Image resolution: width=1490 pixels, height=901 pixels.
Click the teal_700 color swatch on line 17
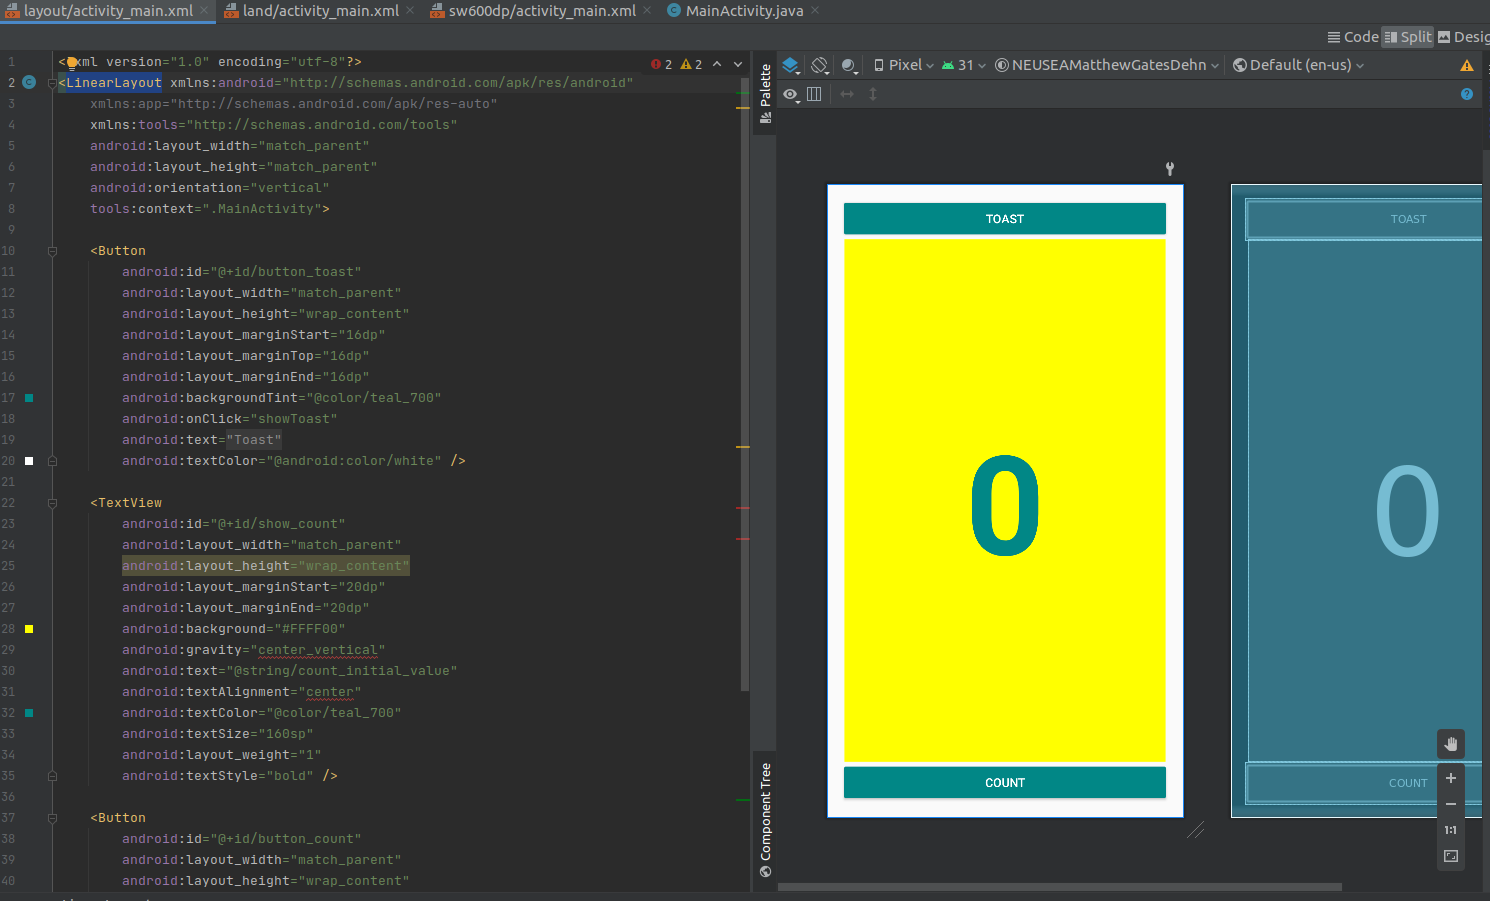pyautogui.click(x=29, y=398)
